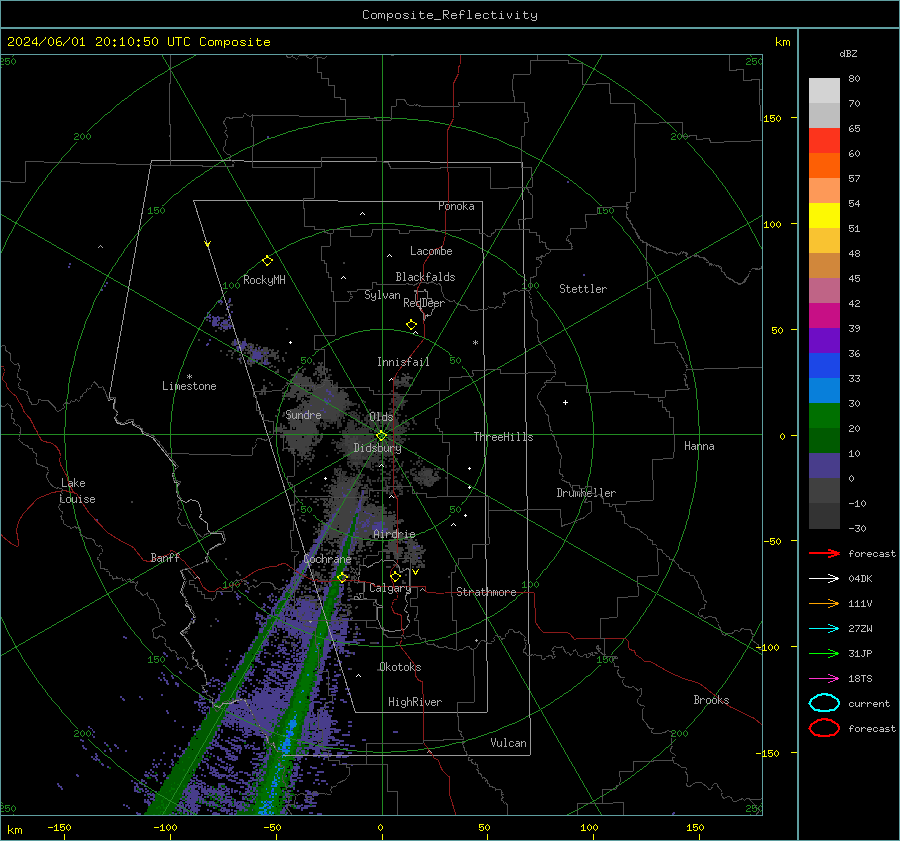Select green swatch between 30 and 20
The image size is (900, 841).
(824, 416)
